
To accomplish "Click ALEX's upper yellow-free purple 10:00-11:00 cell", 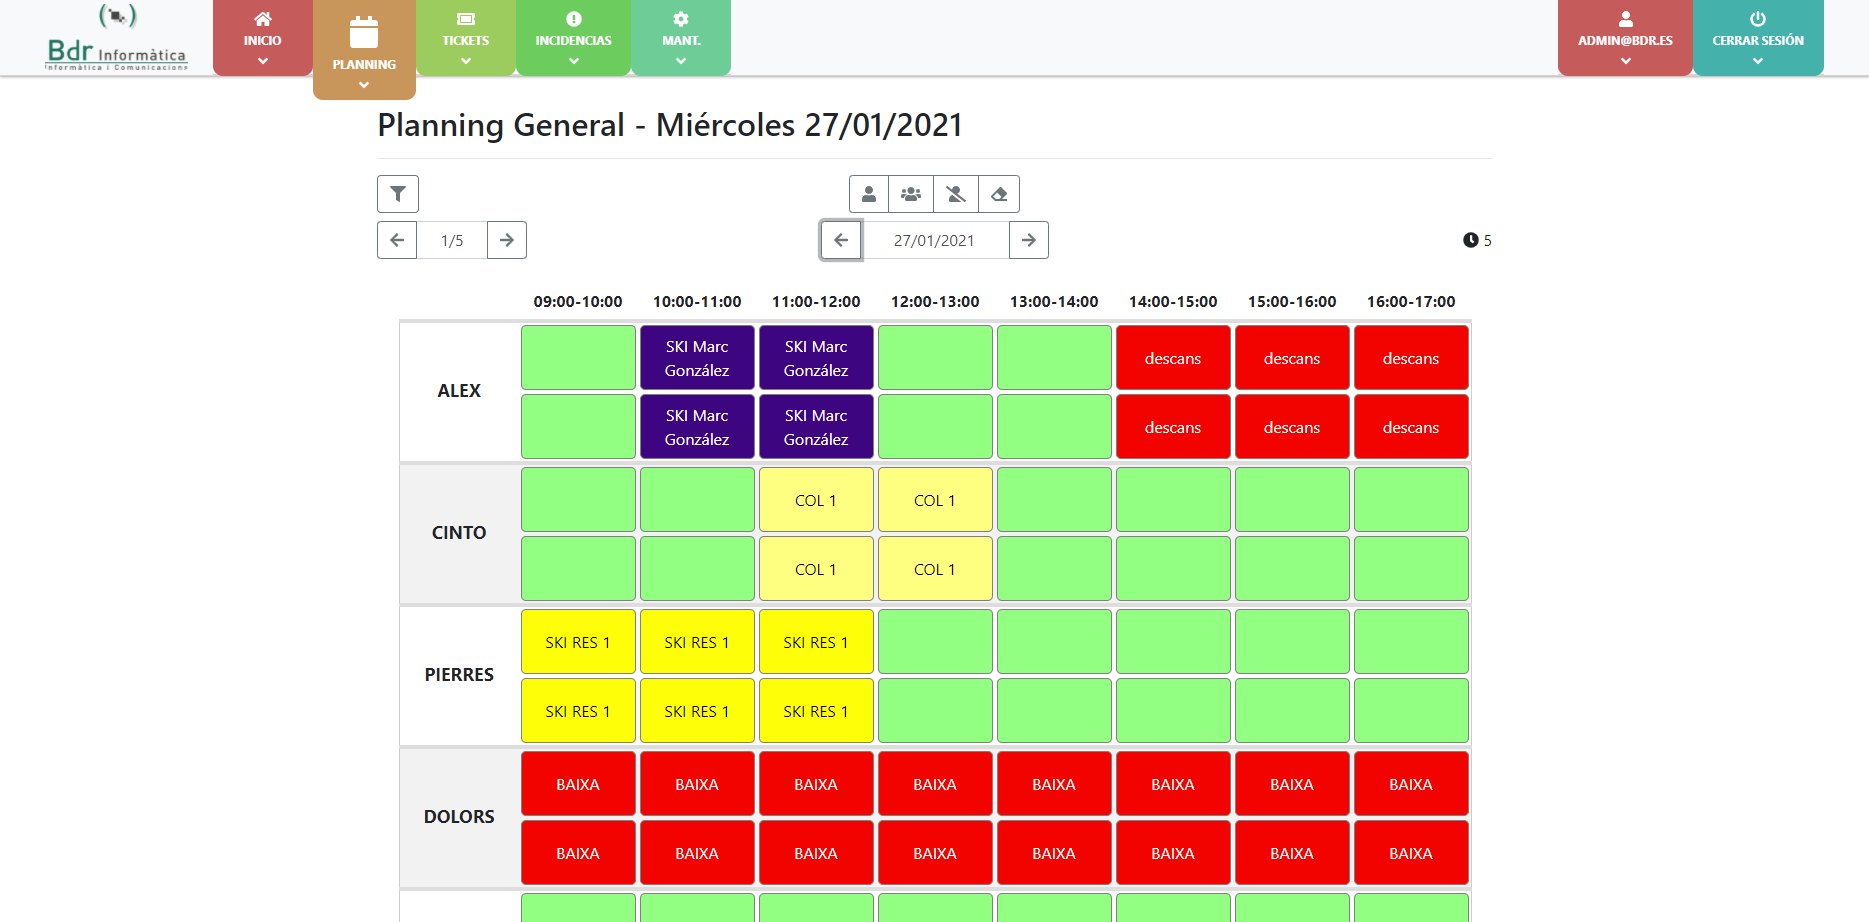I will click(697, 358).
